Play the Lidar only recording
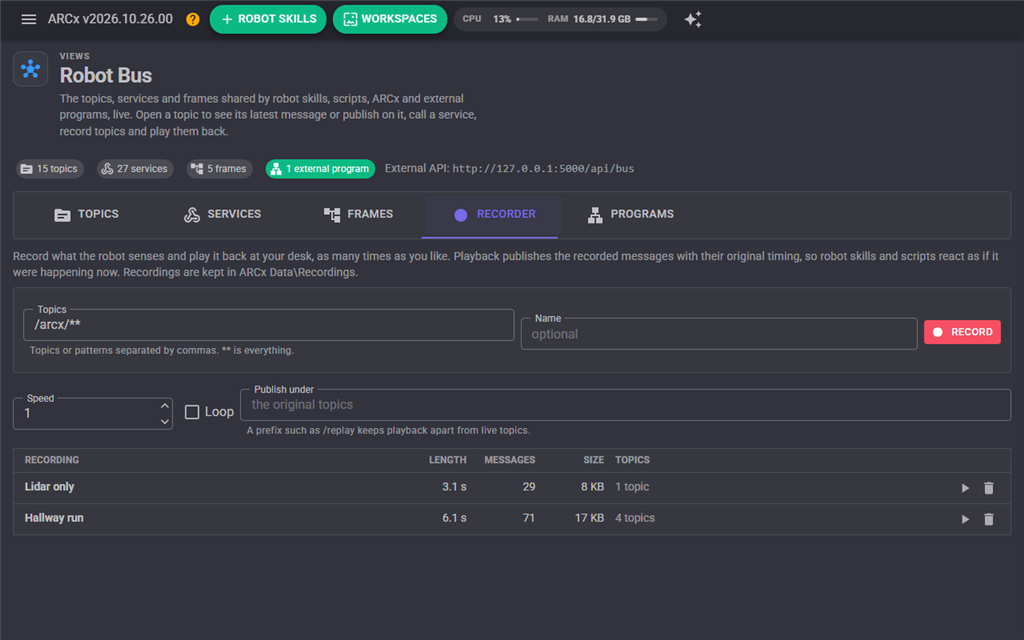Screen dimensions: 1024x640 pos(965,488)
